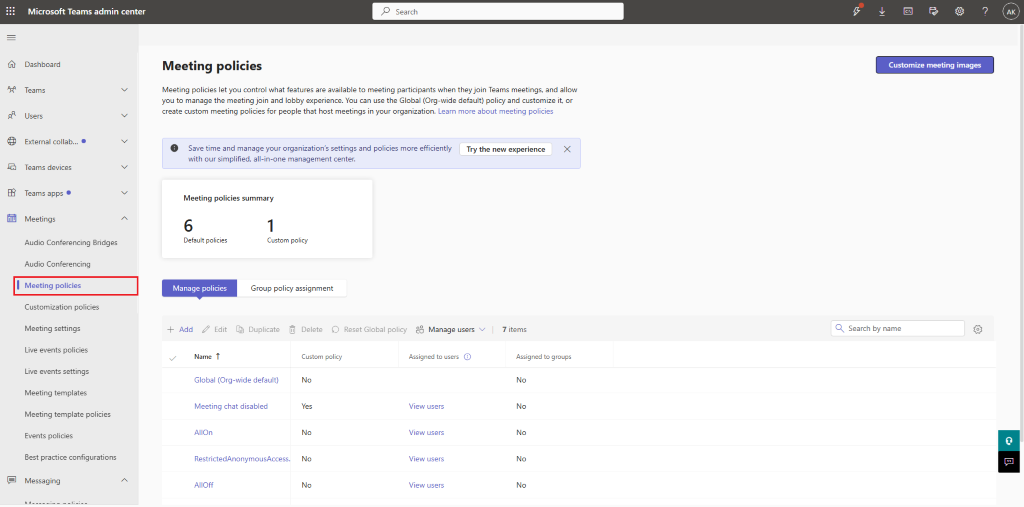Click the Messaging chat icon in sidebar
The width and height of the screenshot is (1024, 507).
[11, 480]
